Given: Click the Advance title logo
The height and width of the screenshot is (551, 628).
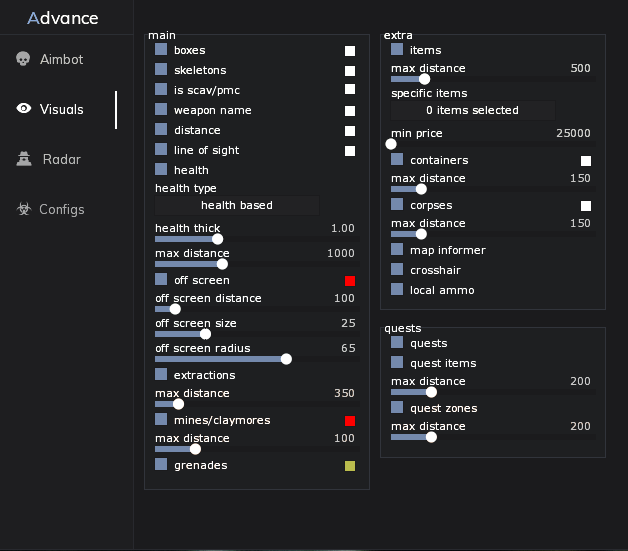Looking at the screenshot, I should [x=63, y=18].
